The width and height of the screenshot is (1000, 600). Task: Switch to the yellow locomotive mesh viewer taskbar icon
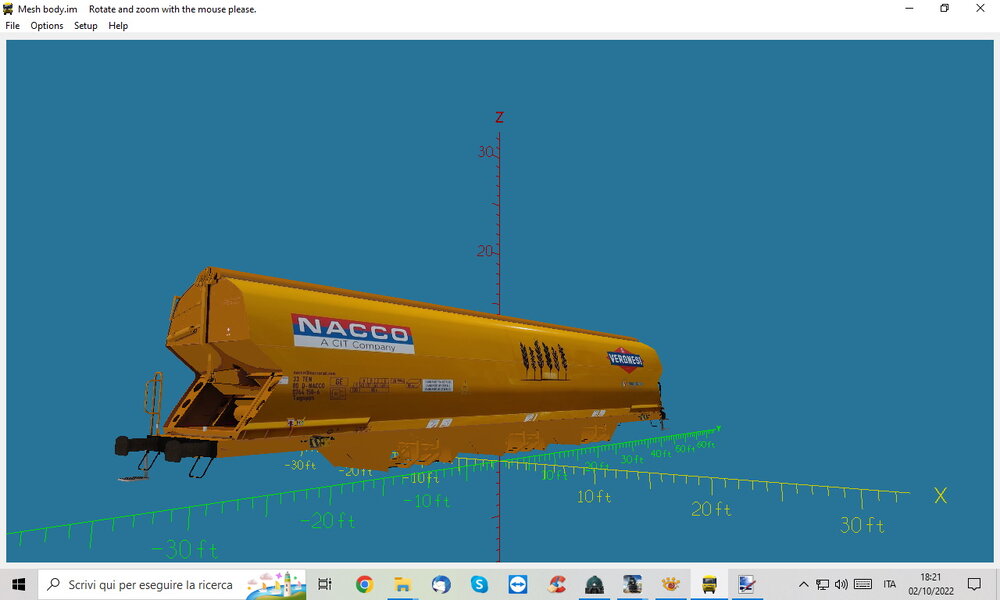click(x=709, y=584)
